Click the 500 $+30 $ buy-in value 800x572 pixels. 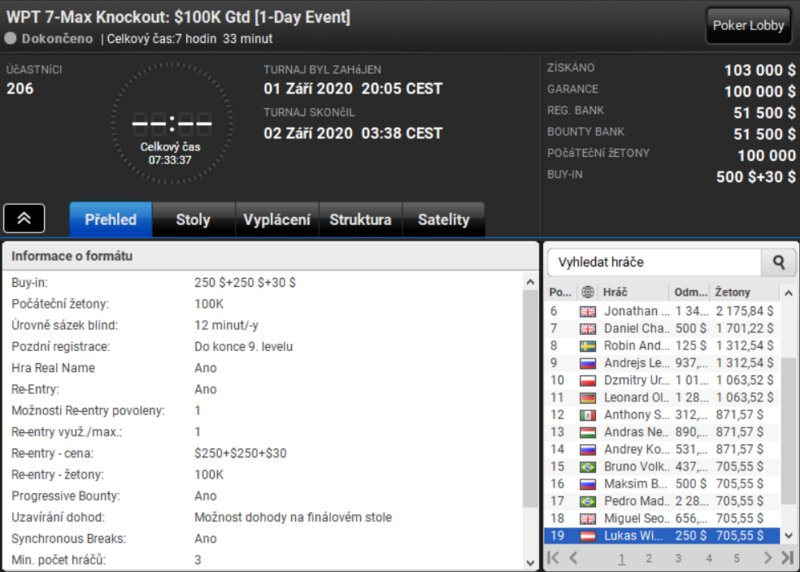click(x=756, y=177)
